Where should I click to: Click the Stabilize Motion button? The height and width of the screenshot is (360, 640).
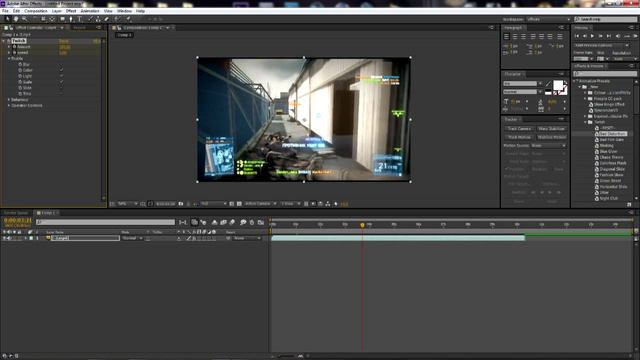tap(552, 137)
